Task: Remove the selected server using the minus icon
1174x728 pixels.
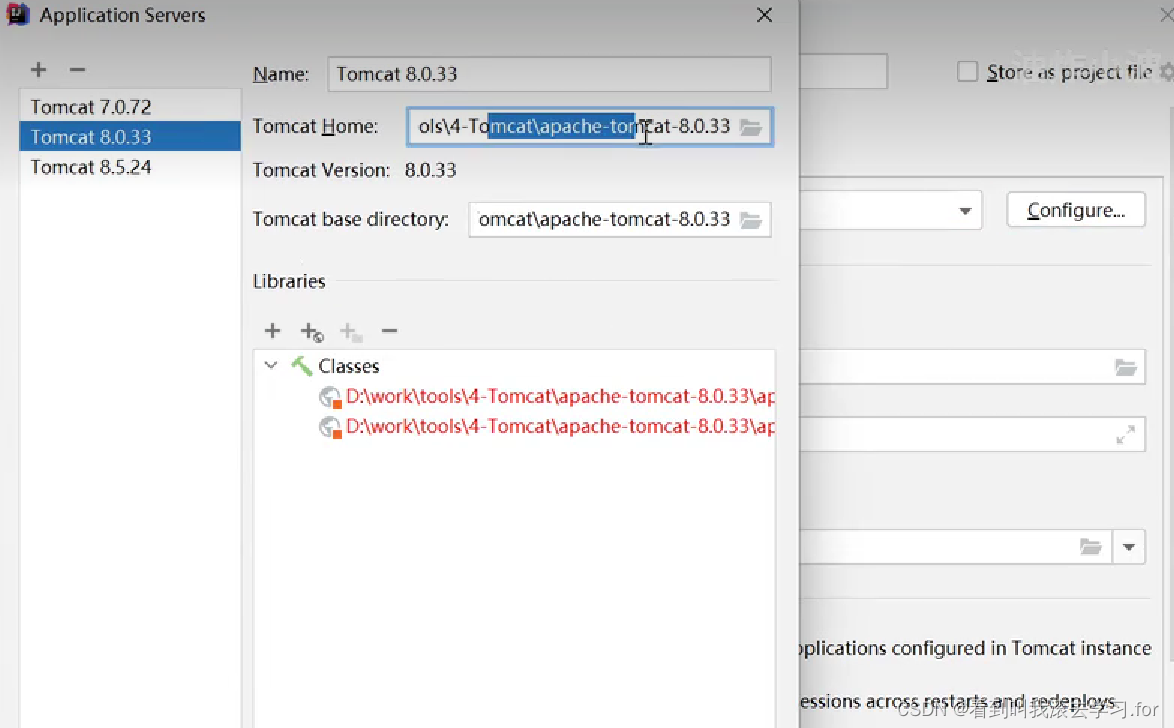Action: coord(77,69)
